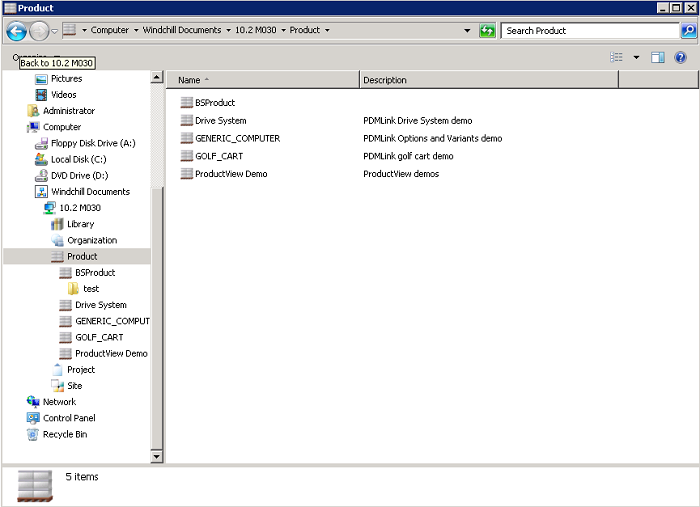Click Computer in the breadcrumb path
The width and height of the screenshot is (700, 507).
coord(109,30)
